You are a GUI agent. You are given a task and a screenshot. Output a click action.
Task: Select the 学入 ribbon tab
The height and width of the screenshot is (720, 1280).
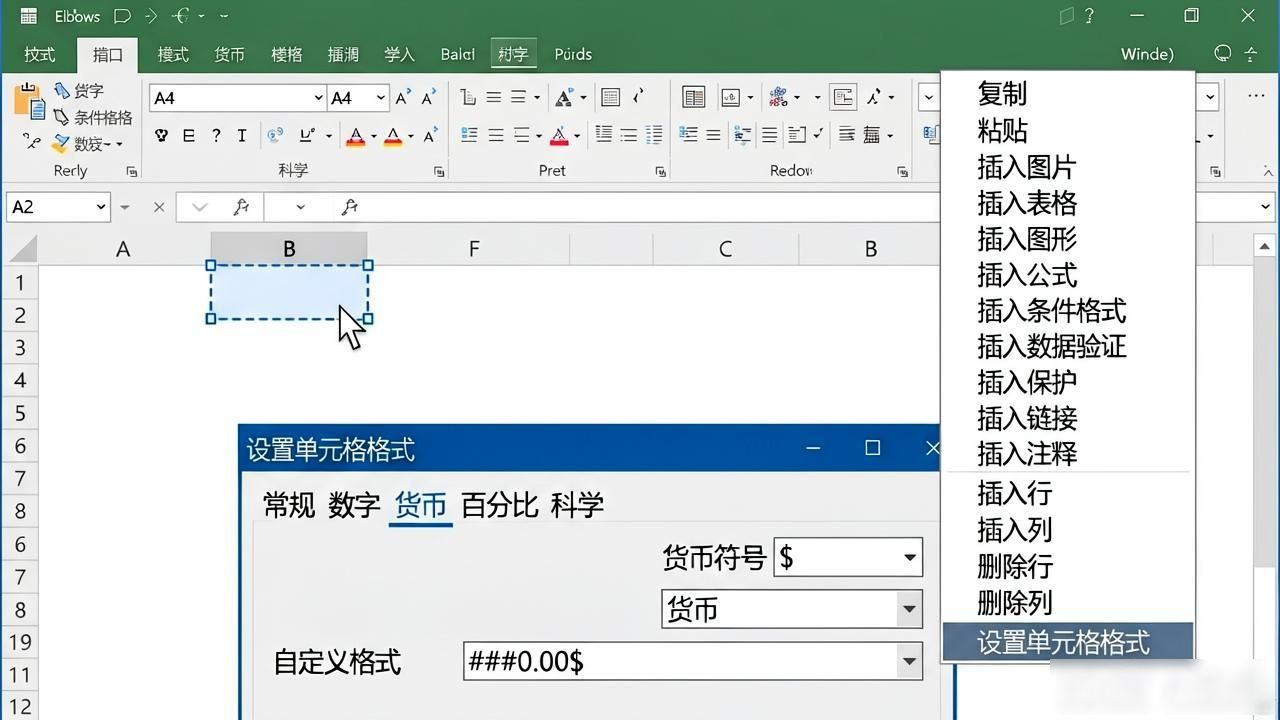click(399, 54)
